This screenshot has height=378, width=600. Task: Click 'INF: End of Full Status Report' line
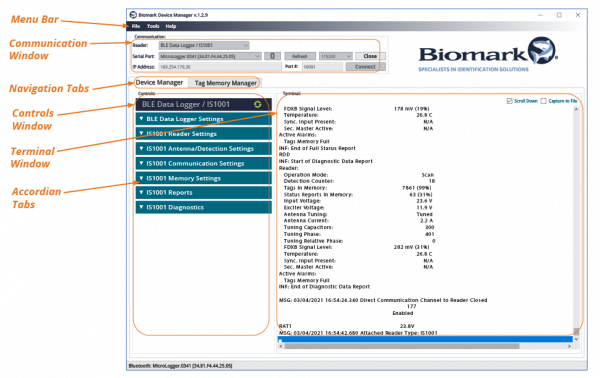click(x=317, y=148)
